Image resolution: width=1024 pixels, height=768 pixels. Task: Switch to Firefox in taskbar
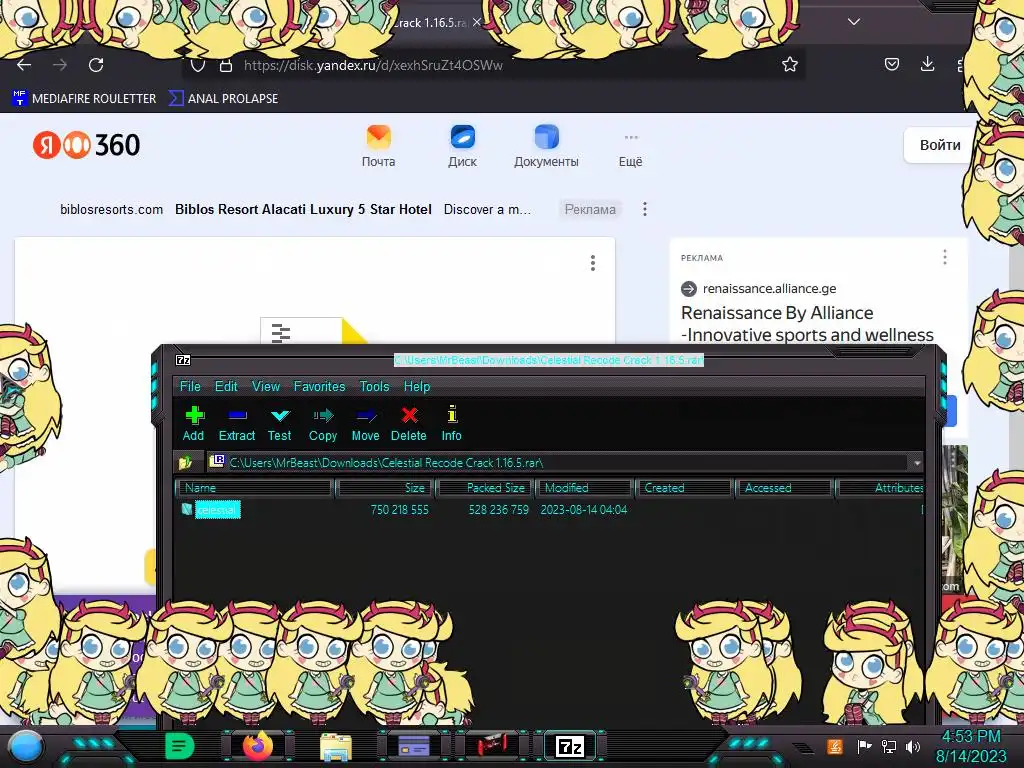[x=257, y=746]
